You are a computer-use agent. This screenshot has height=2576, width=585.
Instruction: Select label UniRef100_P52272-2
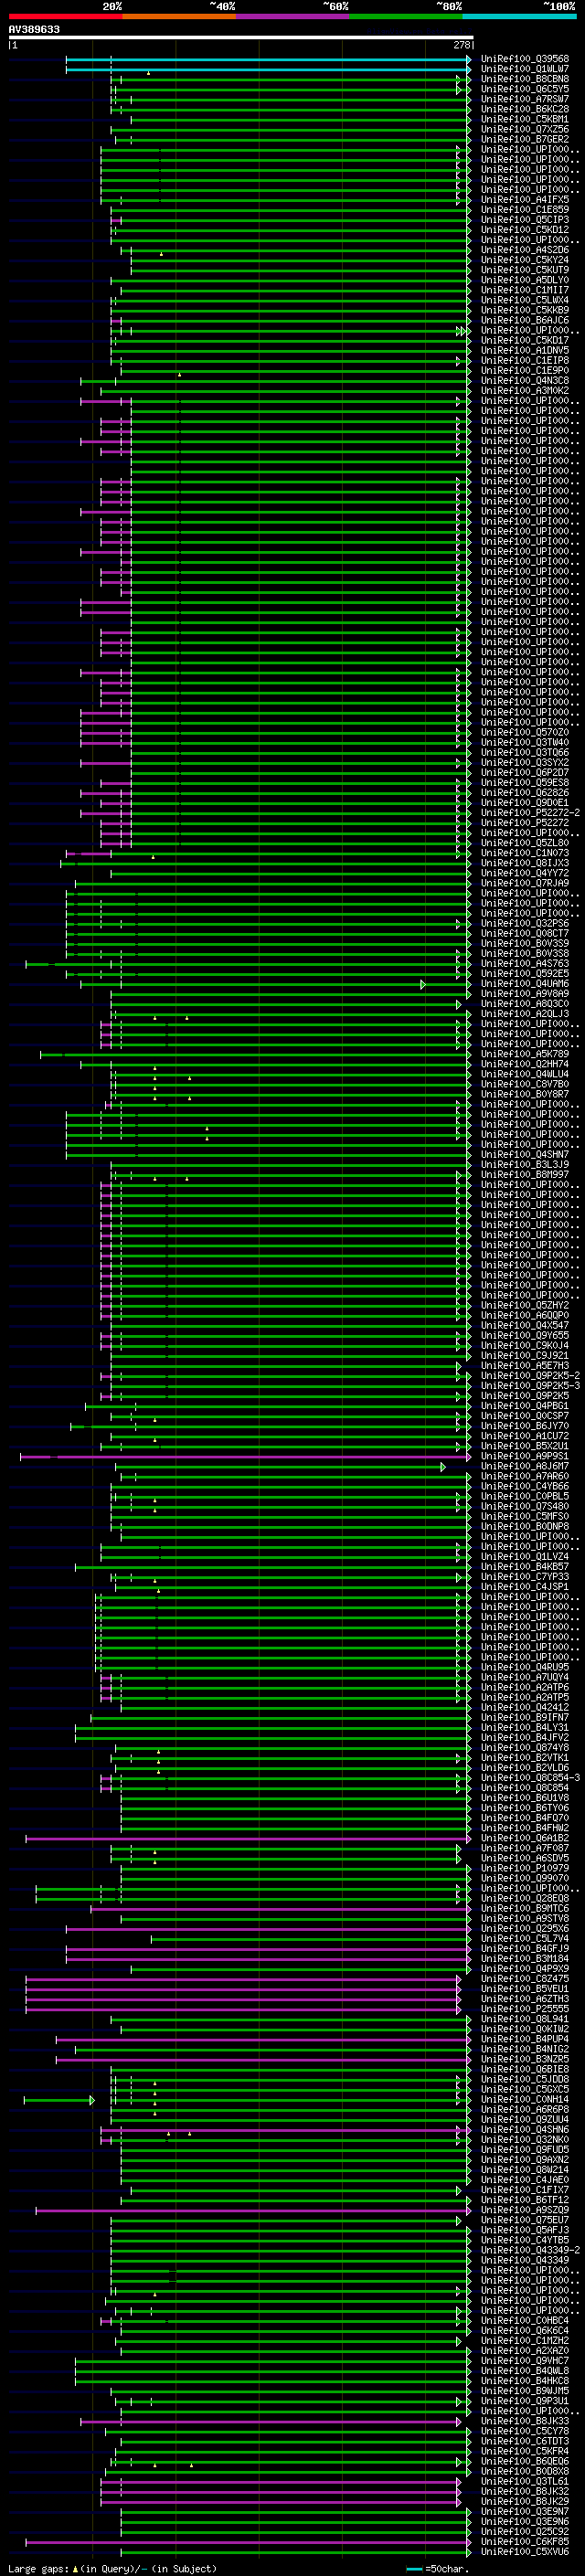530,812
